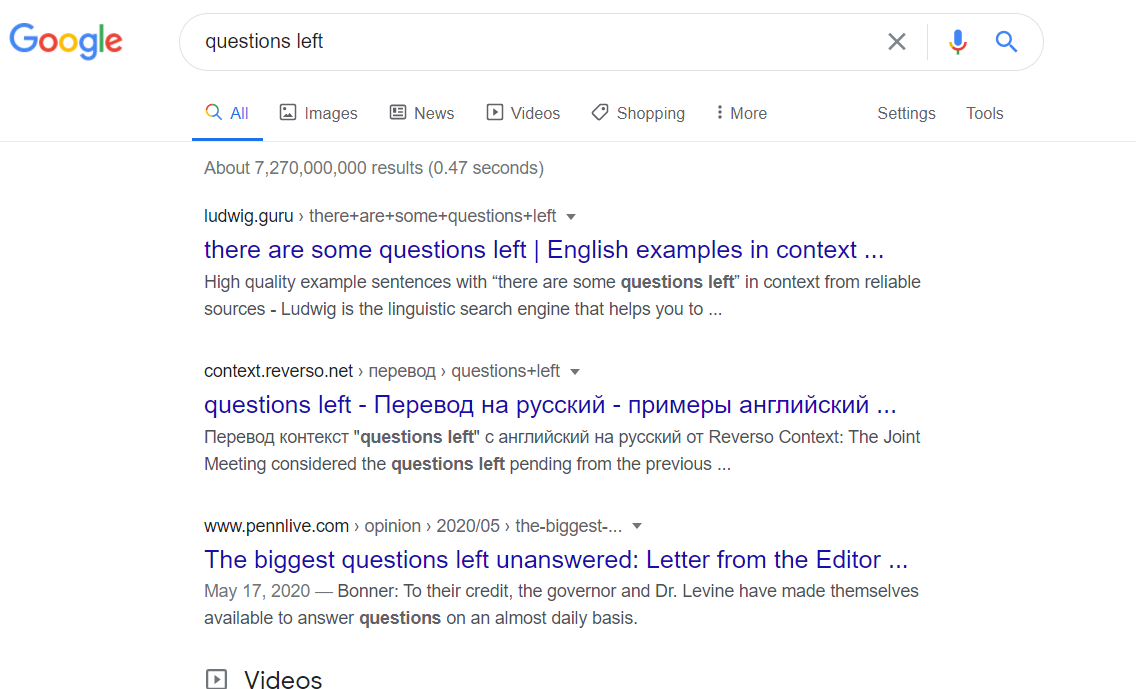Submit search with magnifying glass icon
The image size is (1136, 689).
click(1006, 42)
